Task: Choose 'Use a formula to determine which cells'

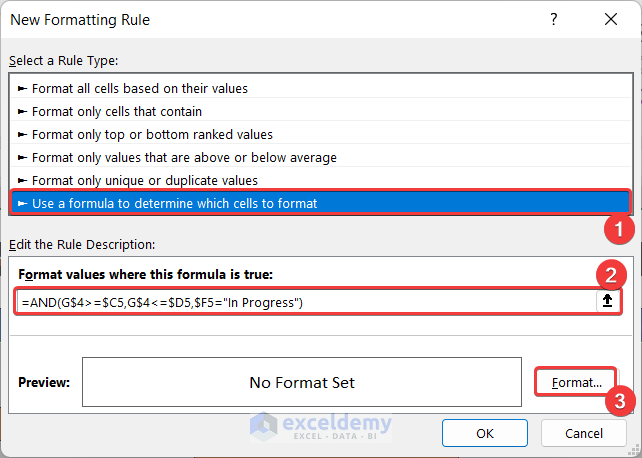Action: point(174,203)
